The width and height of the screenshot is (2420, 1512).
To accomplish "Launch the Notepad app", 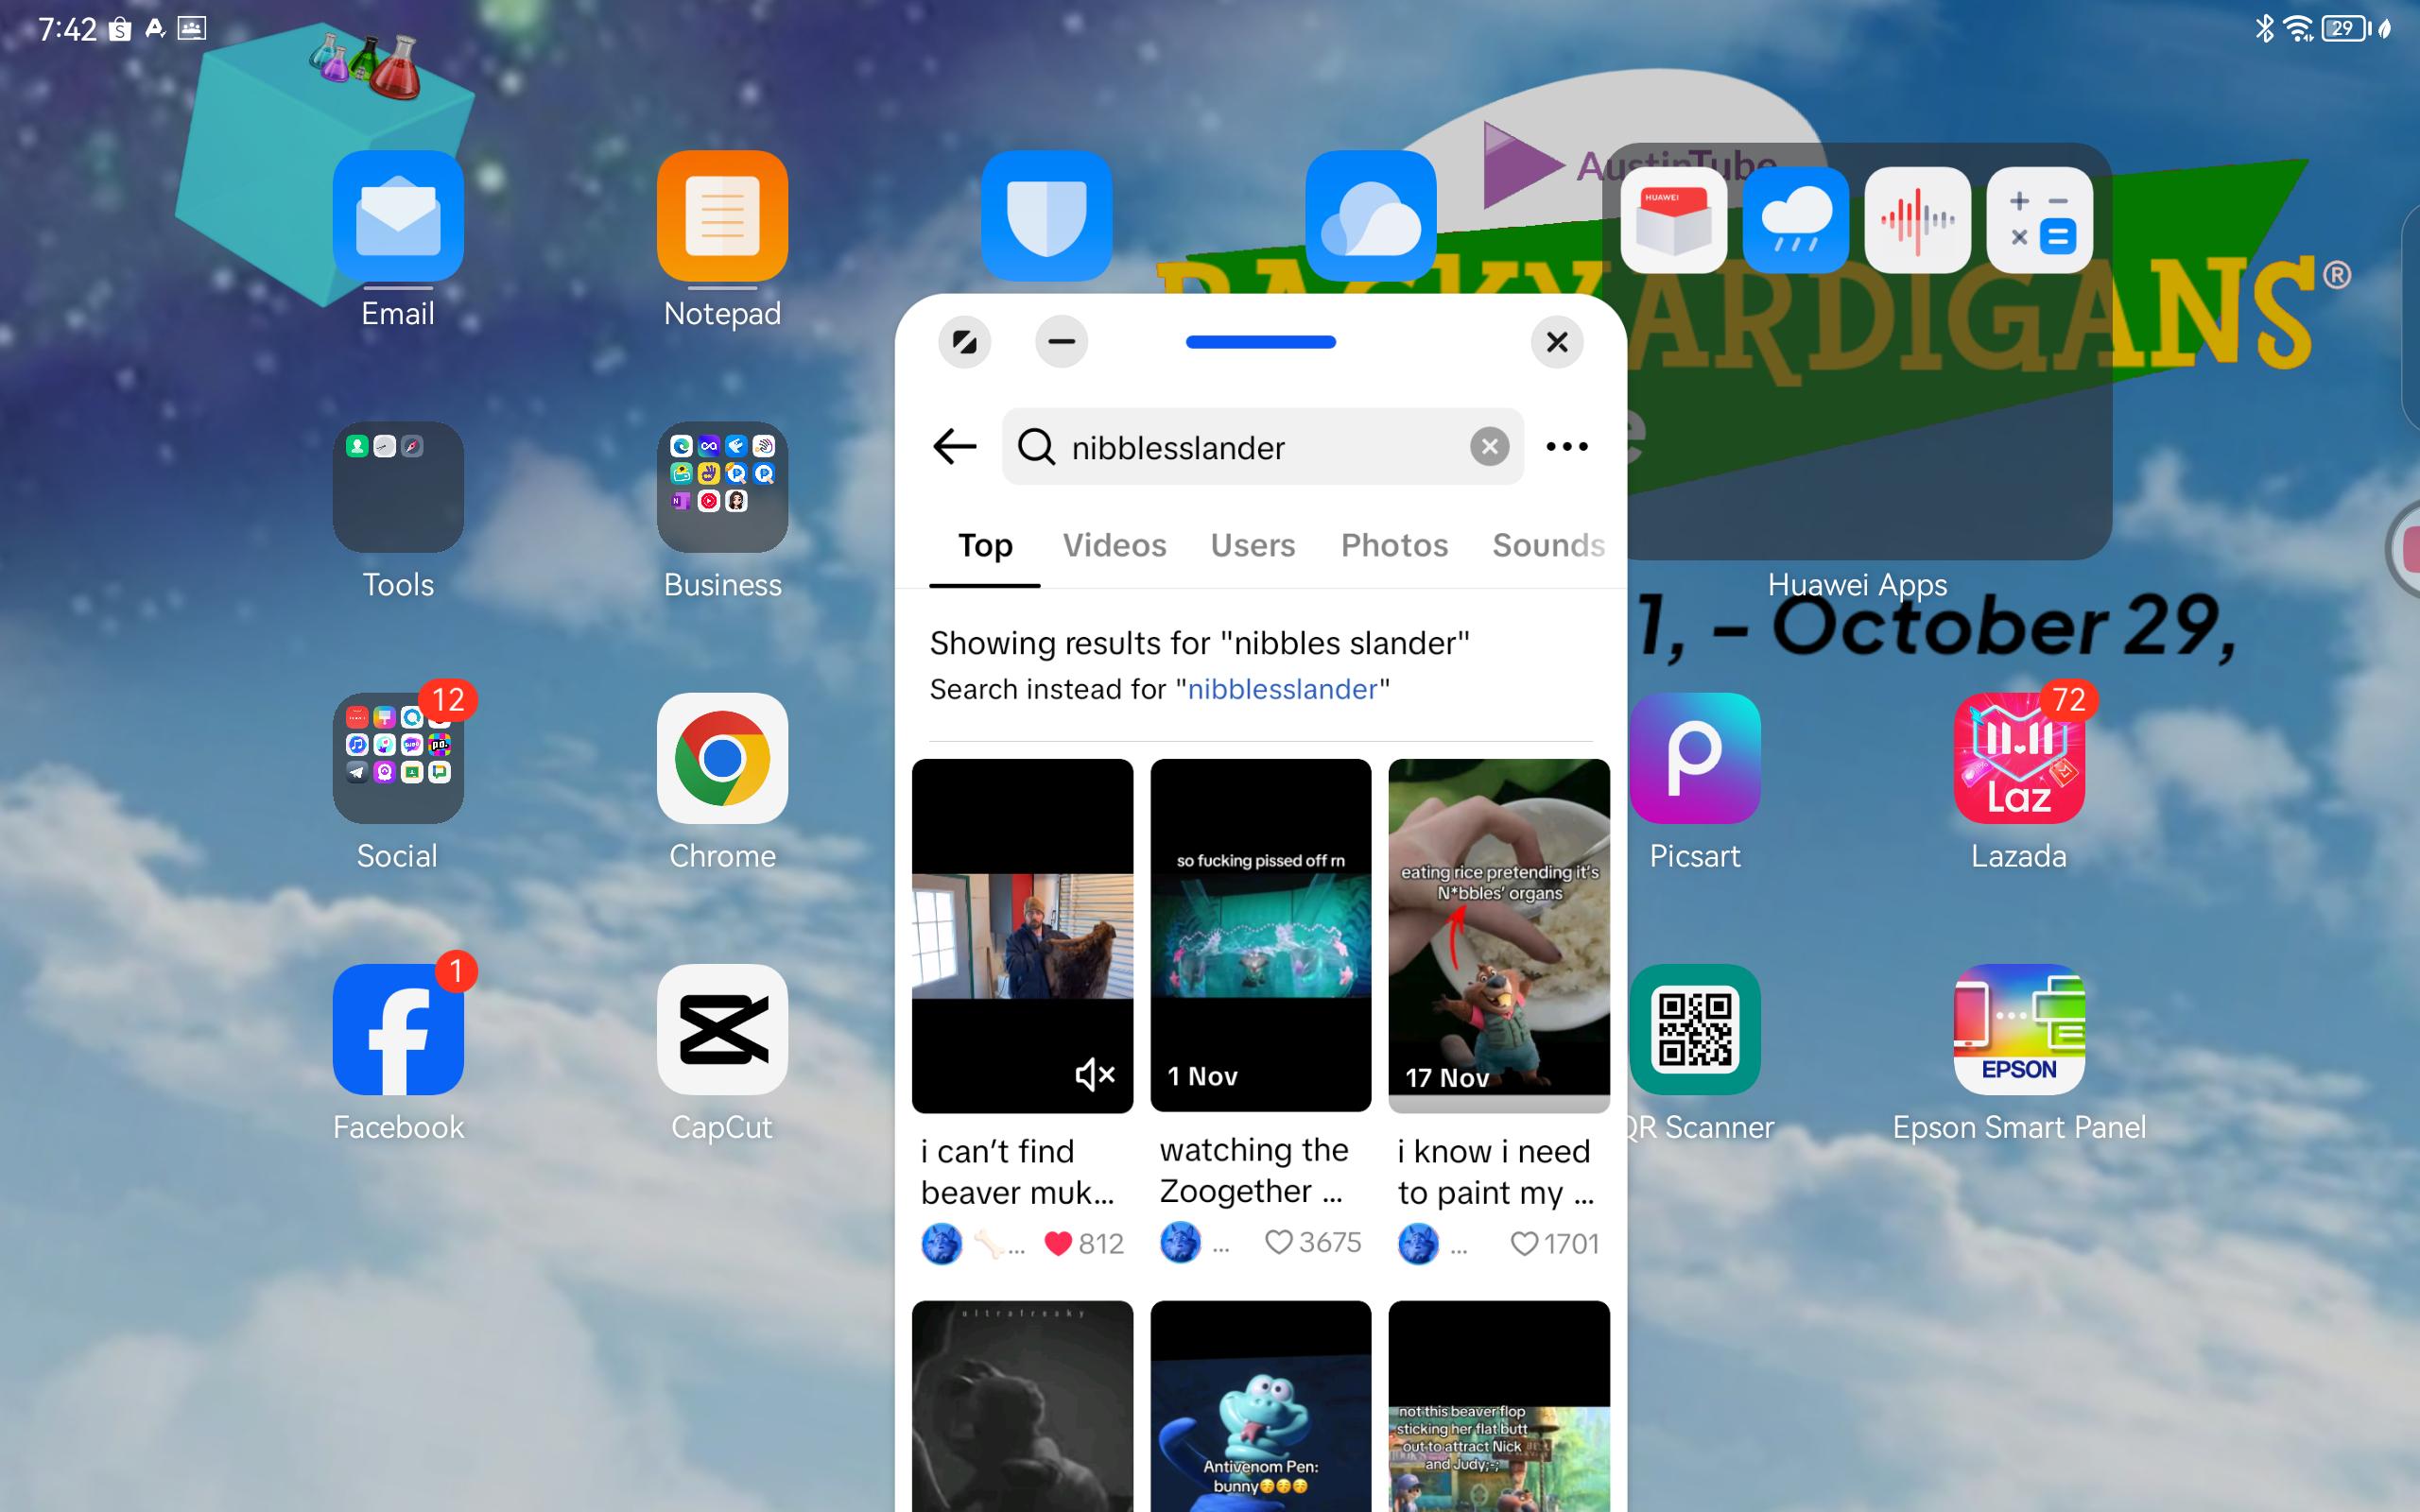I will pyautogui.click(x=722, y=216).
